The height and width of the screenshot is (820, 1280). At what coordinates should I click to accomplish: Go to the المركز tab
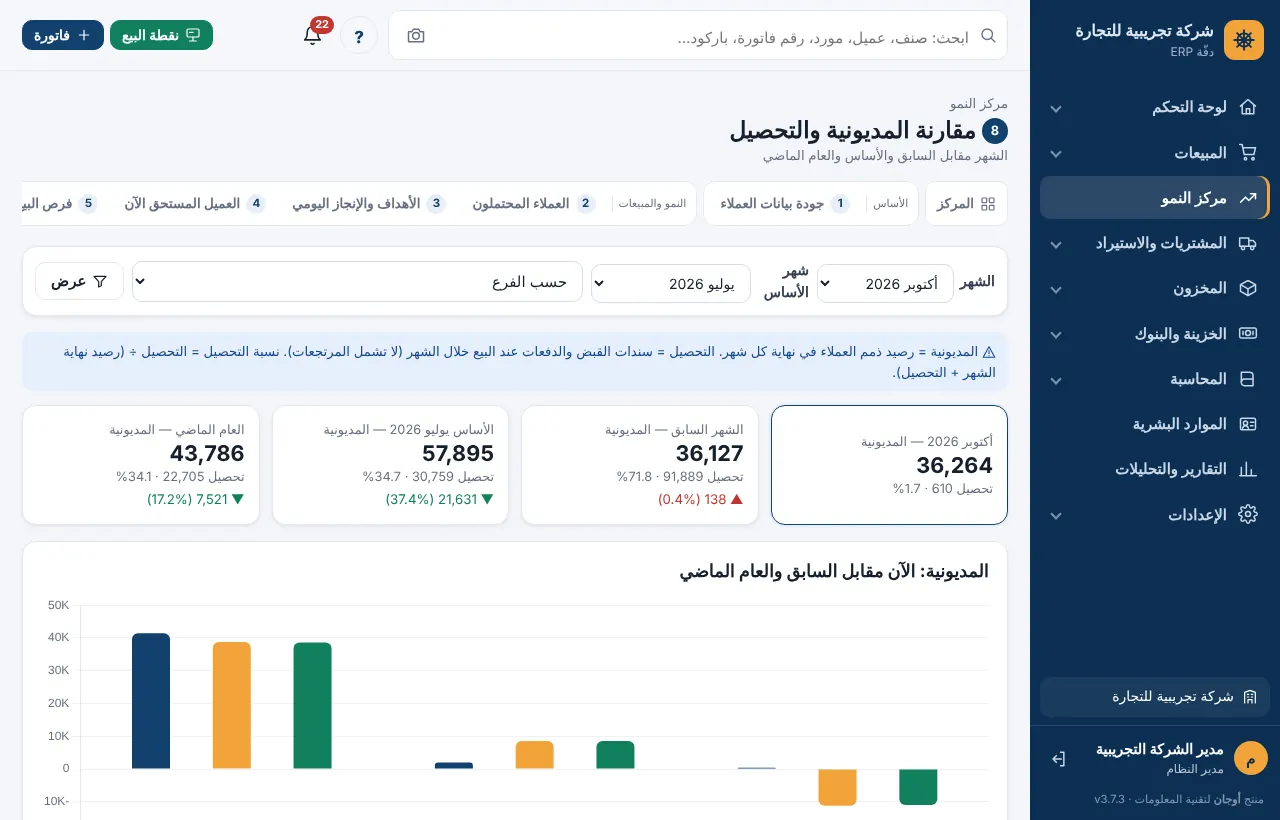pyautogui.click(x=966, y=204)
